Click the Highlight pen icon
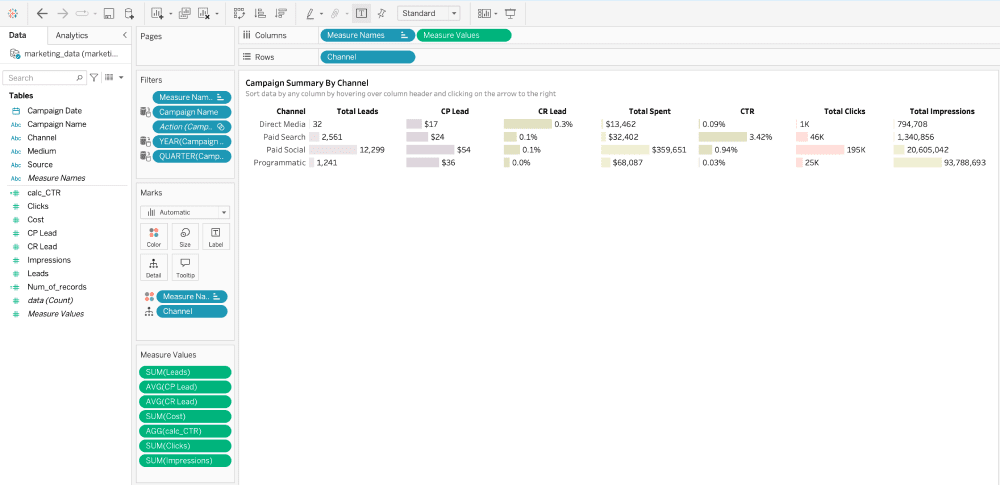Screen dimensions: 1000x485 [x=310, y=14]
